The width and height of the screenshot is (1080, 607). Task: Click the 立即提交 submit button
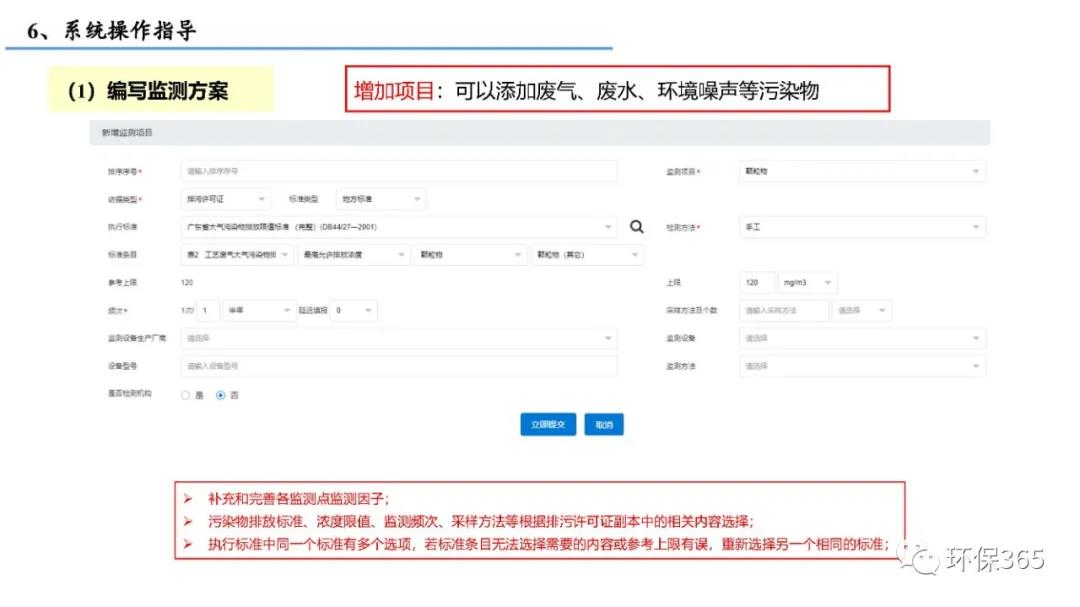pyautogui.click(x=548, y=424)
